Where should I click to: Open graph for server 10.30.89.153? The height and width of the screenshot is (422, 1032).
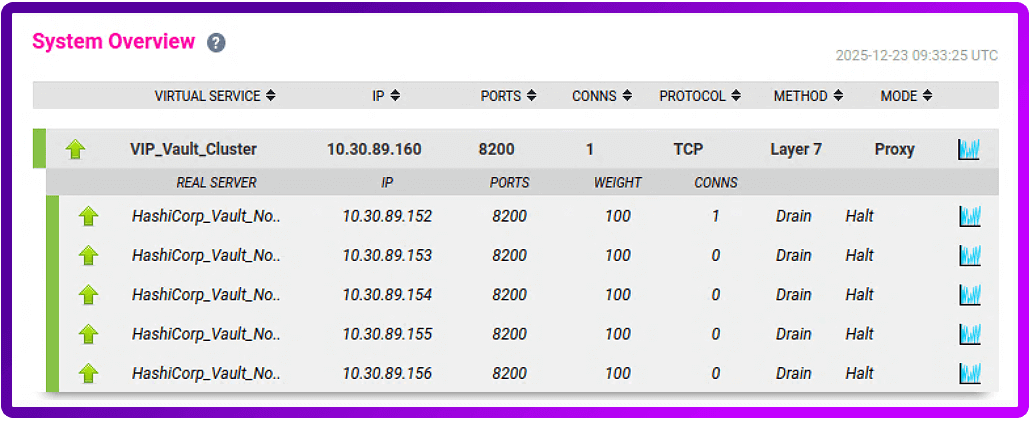pyautogui.click(x=969, y=256)
